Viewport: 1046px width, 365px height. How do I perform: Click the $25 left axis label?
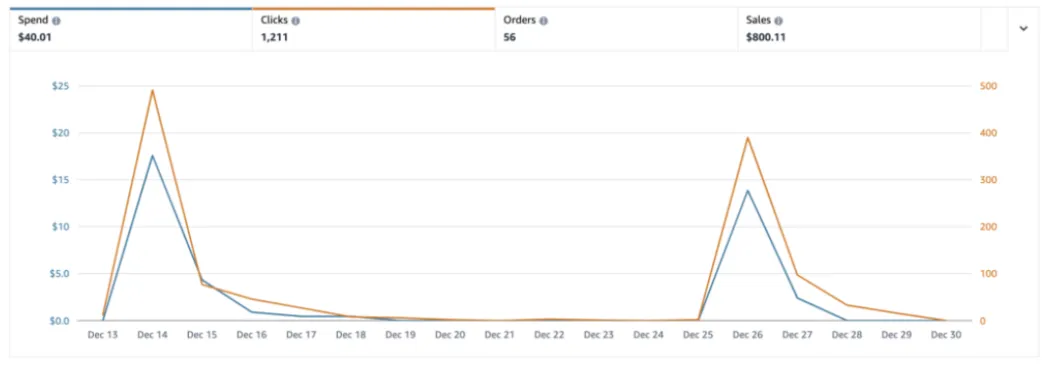[x=61, y=86]
